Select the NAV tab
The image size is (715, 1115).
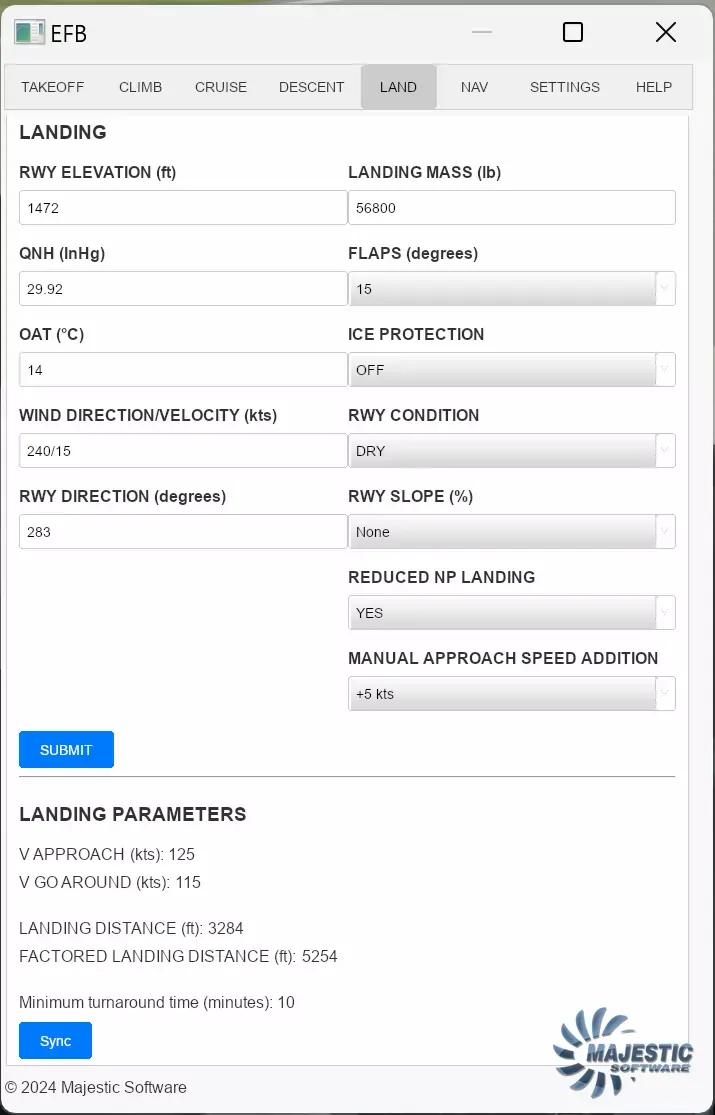[x=474, y=87]
